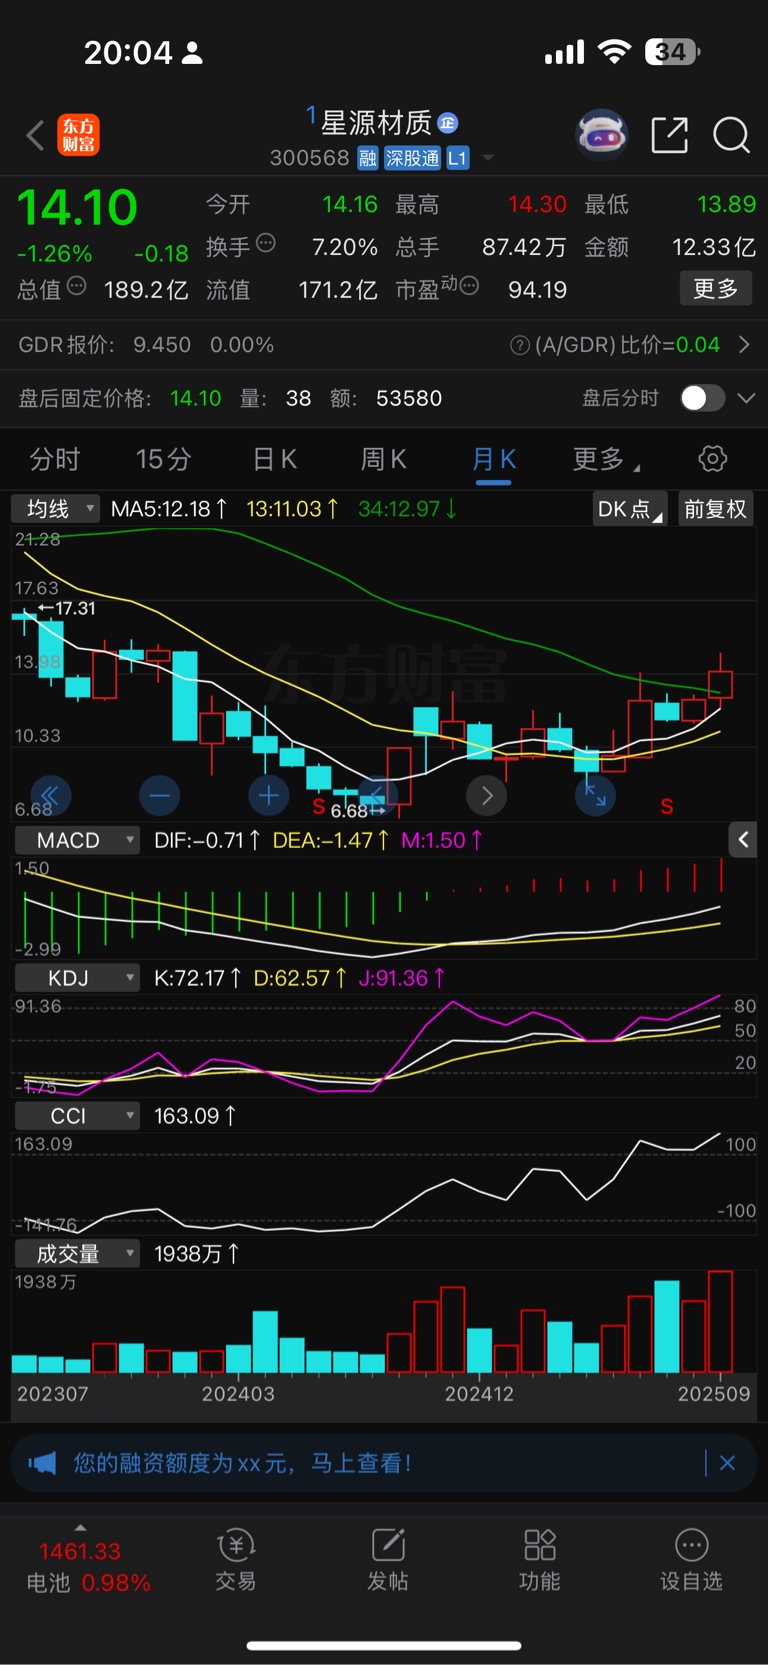Tap the 星源材质 stock title

coord(376,123)
